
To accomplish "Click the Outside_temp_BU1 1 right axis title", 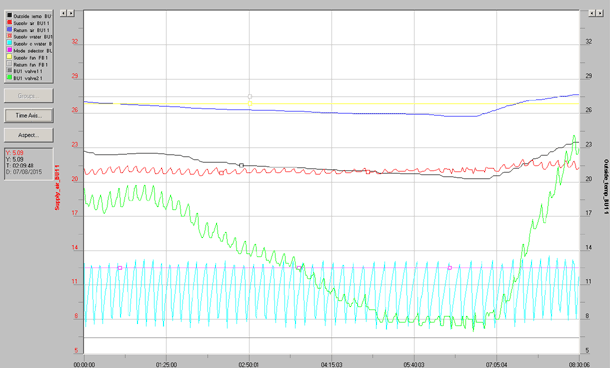I will [606, 186].
